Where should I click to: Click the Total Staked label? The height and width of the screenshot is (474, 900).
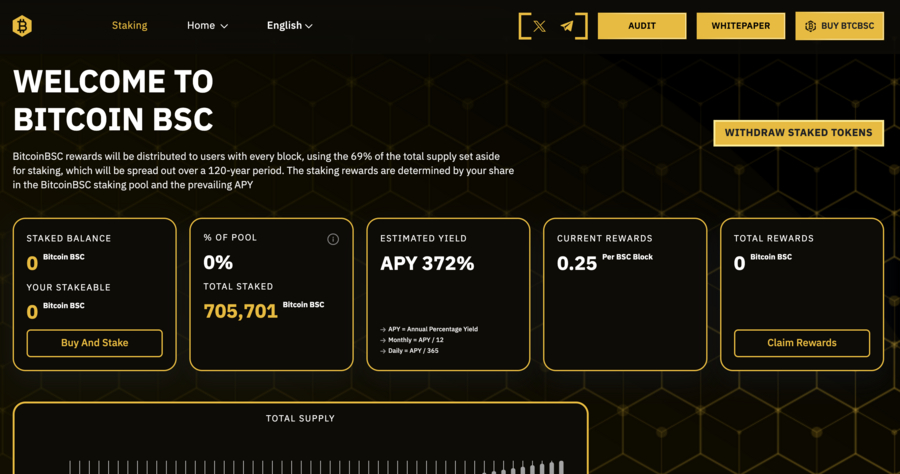(238, 286)
